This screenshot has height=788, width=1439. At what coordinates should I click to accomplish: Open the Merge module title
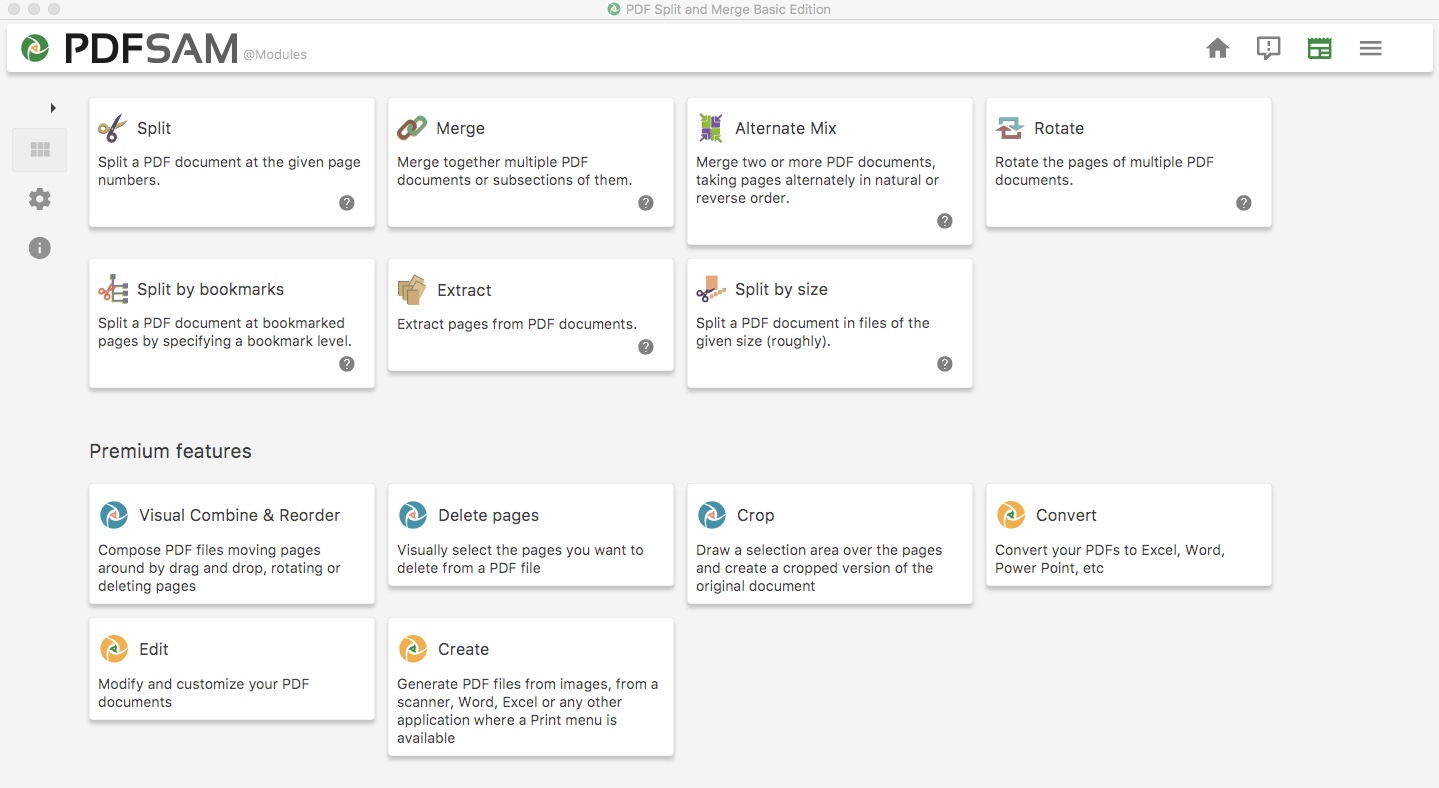pyautogui.click(x=460, y=128)
